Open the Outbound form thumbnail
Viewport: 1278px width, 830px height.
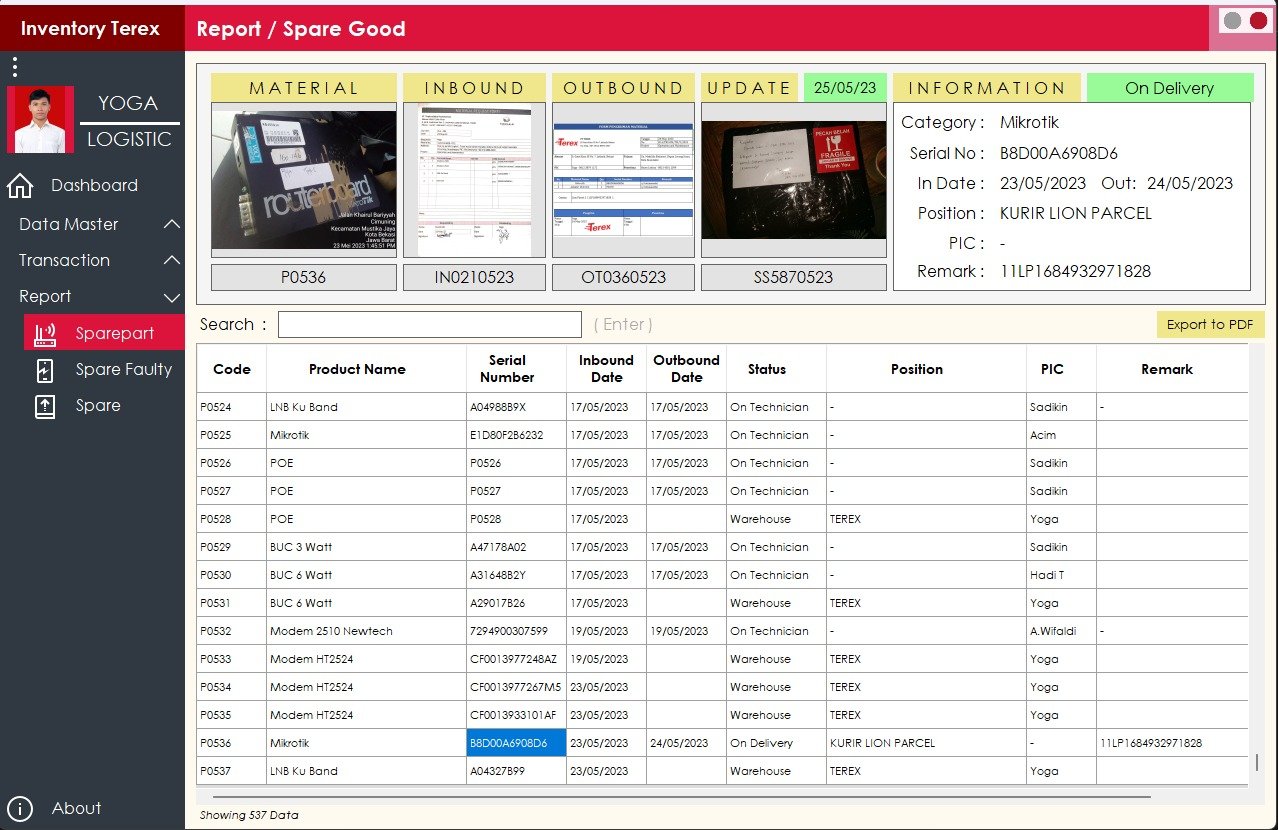(623, 180)
